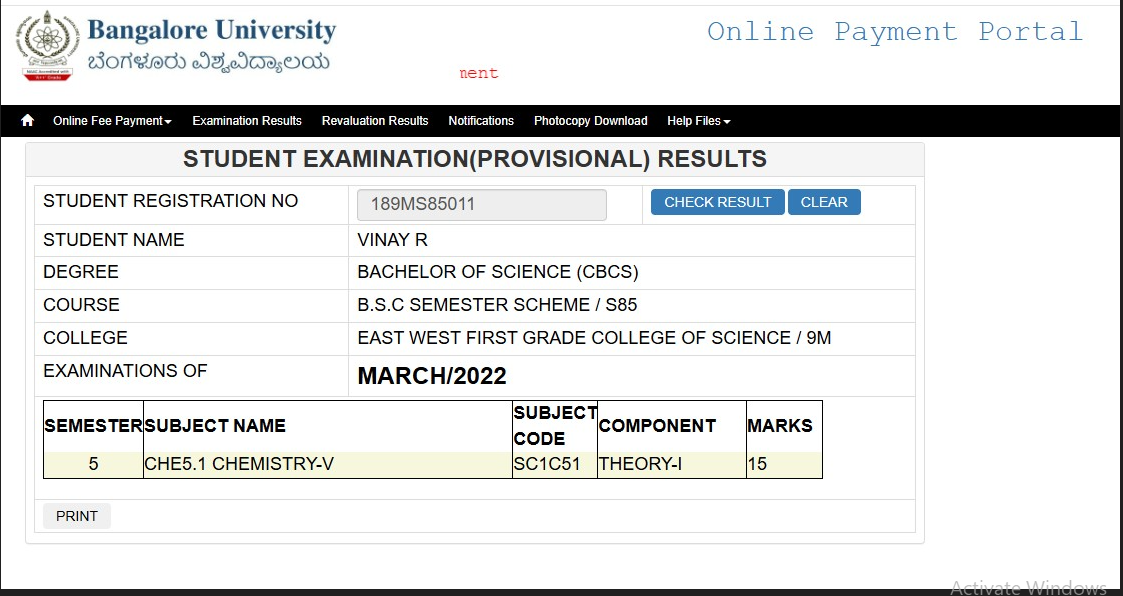Expand the Help Files dropdown
The image size is (1123, 596).
(x=698, y=121)
